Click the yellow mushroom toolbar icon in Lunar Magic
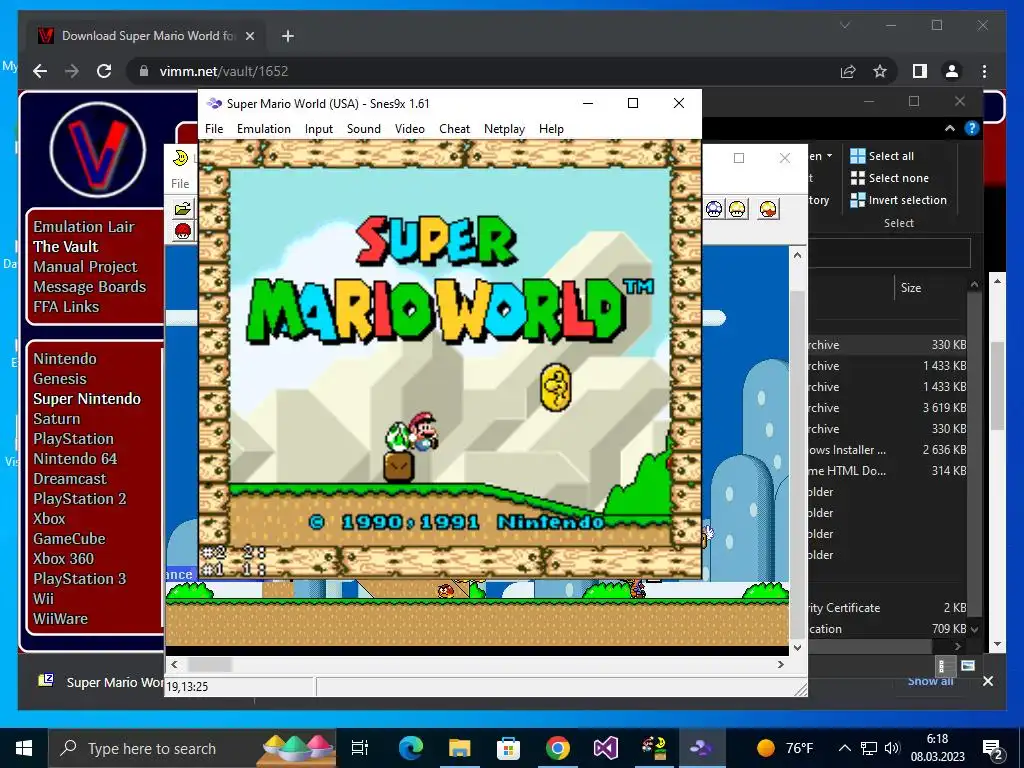The height and width of the screenshot is (768, 1024). pos(737,209)
